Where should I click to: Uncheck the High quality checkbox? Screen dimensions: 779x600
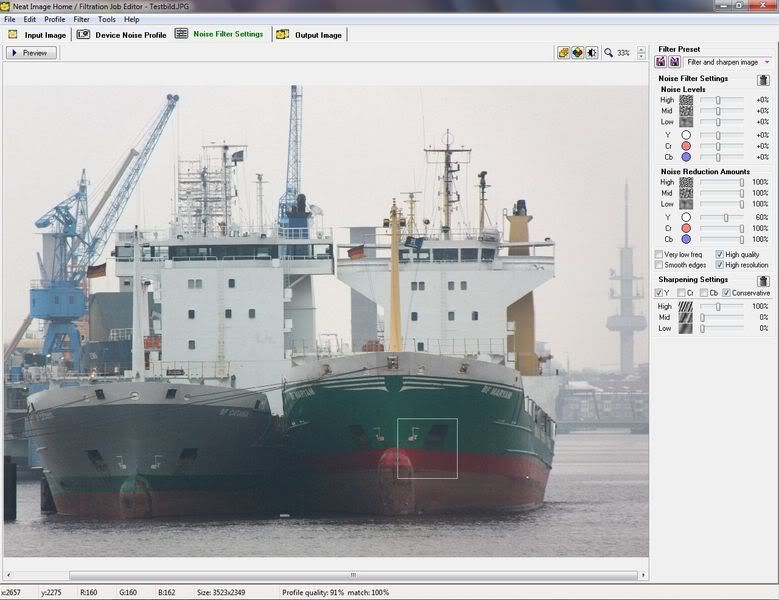coord(719,254)
